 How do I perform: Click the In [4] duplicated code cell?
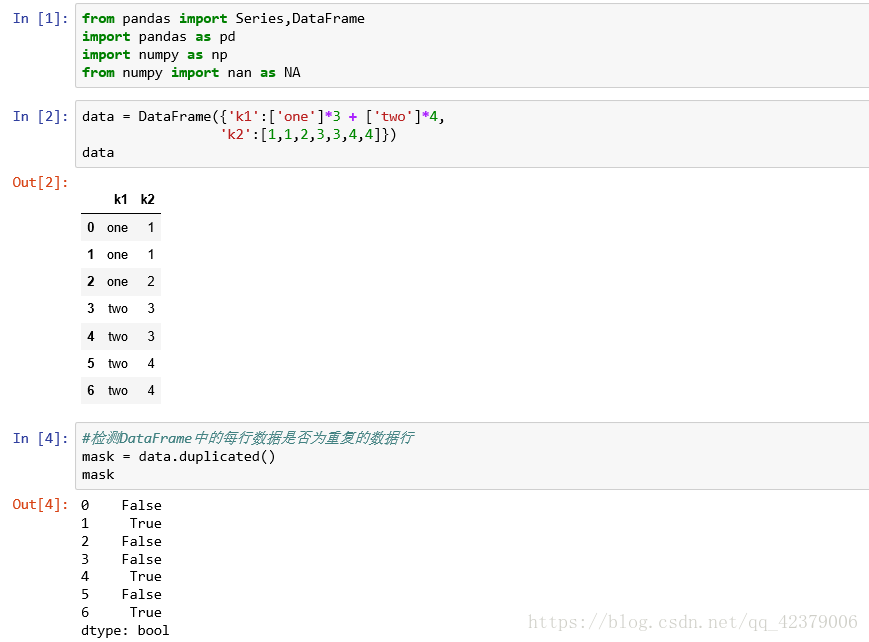point(472,456)
